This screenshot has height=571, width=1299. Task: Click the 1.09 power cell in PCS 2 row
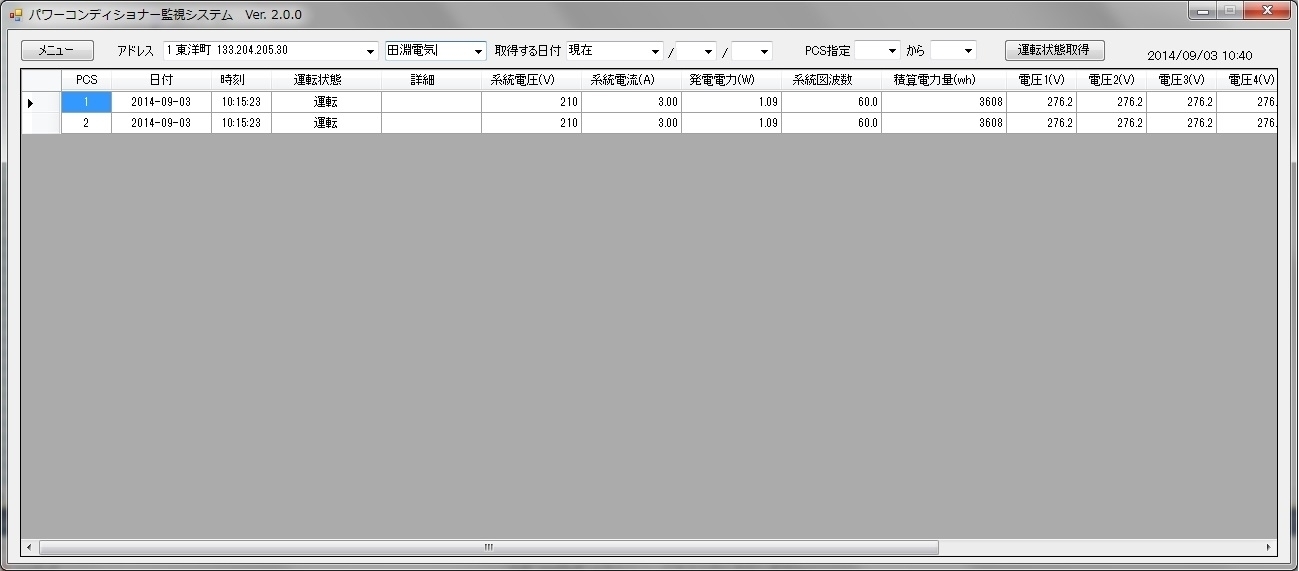coord(732,123)
